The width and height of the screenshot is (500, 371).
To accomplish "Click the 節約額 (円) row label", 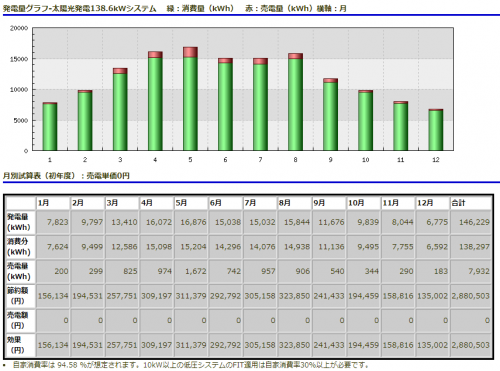I will pyautogui.click(x=21, y=296).
